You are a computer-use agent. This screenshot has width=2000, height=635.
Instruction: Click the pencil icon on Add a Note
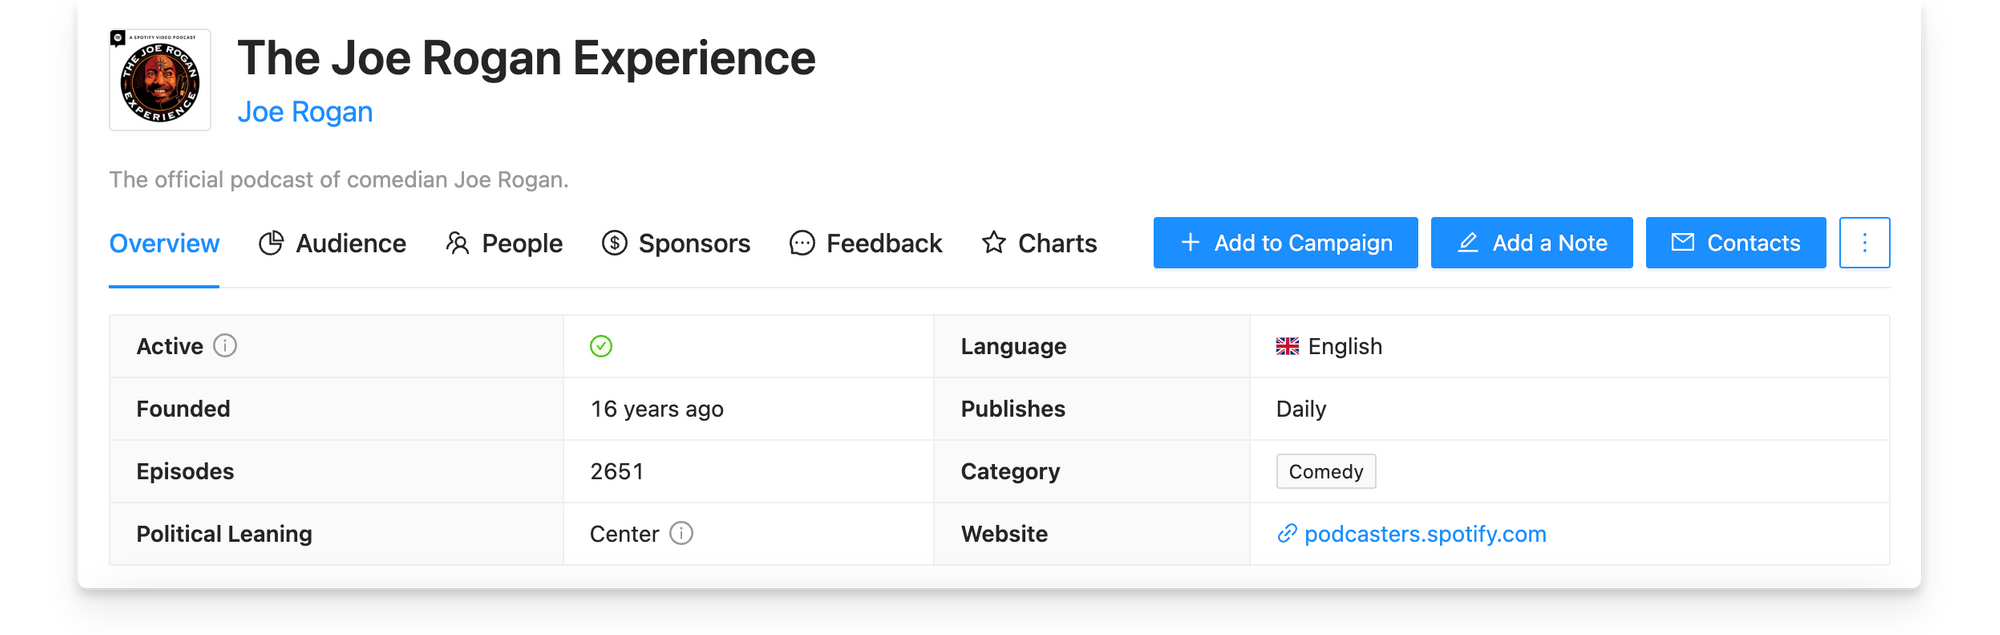click(x=1468, y=243)
